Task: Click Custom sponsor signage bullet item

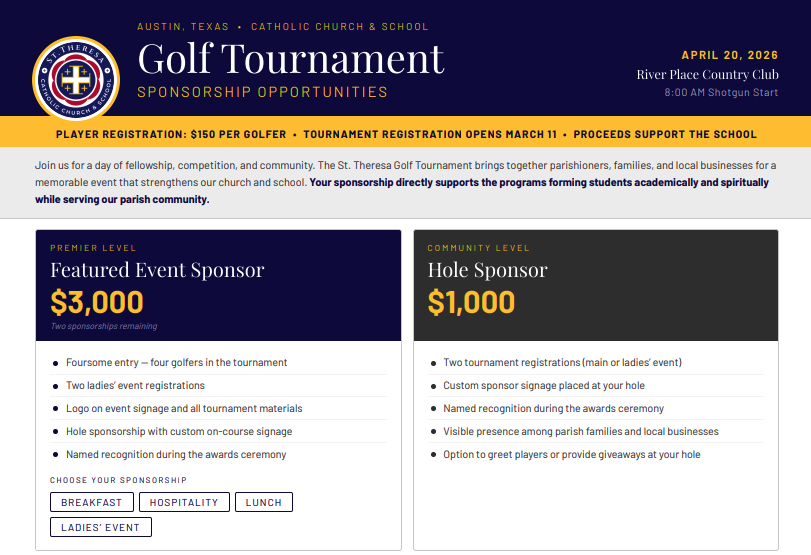Action: point(543,385)
